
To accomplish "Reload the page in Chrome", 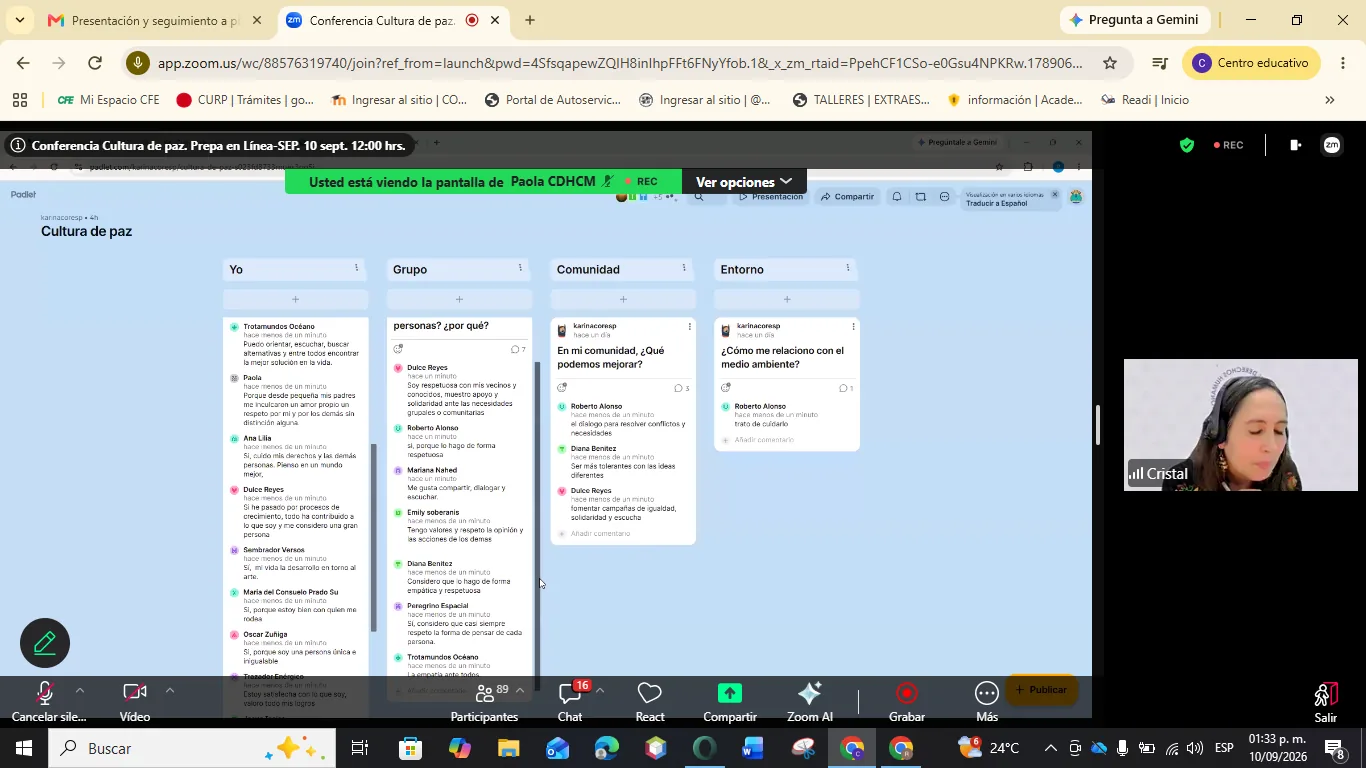I will pos(95,63).
